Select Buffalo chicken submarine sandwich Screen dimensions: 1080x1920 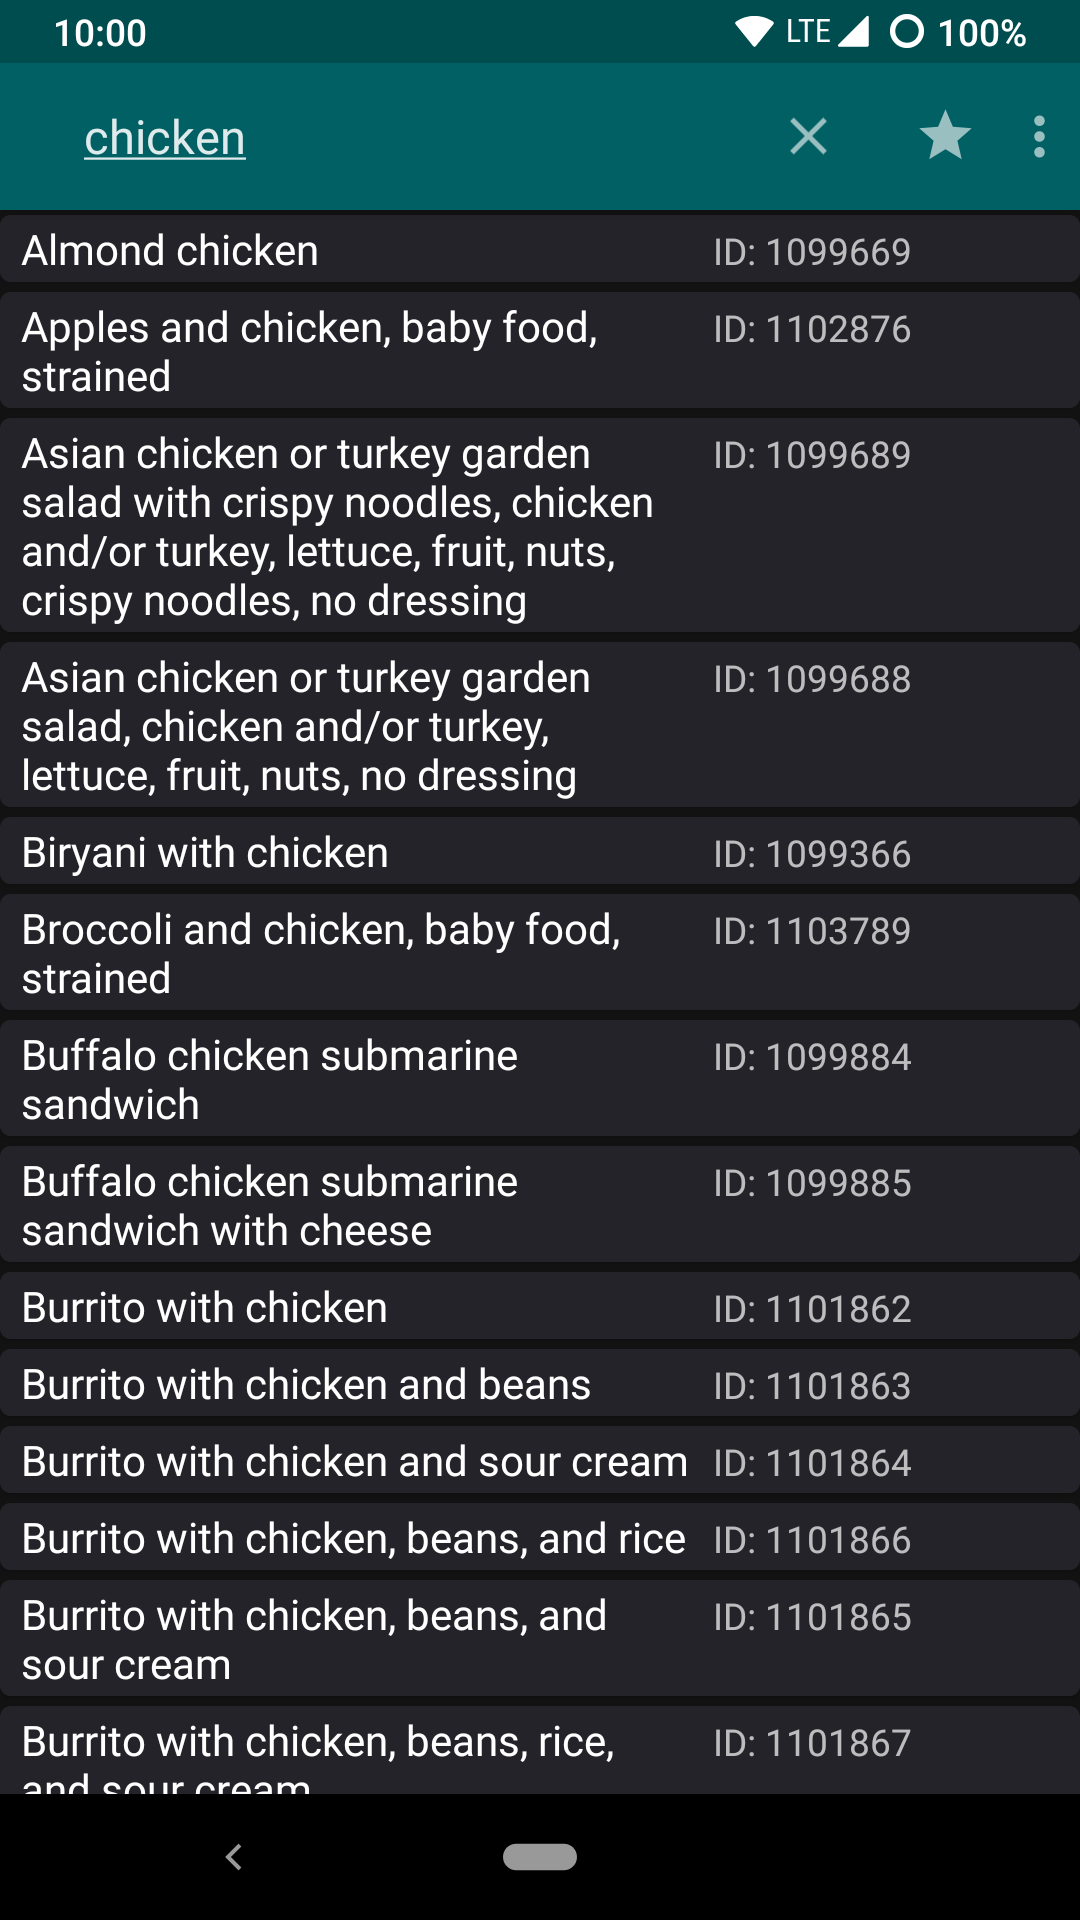point(540,1080)
